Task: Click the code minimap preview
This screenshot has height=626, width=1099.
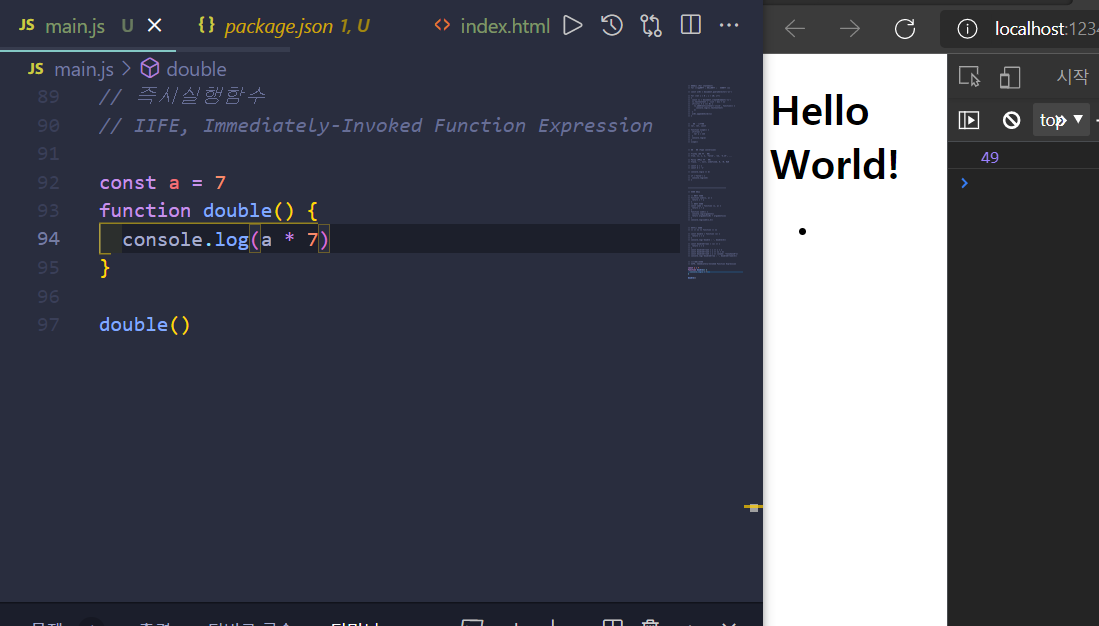Action: 715,182
